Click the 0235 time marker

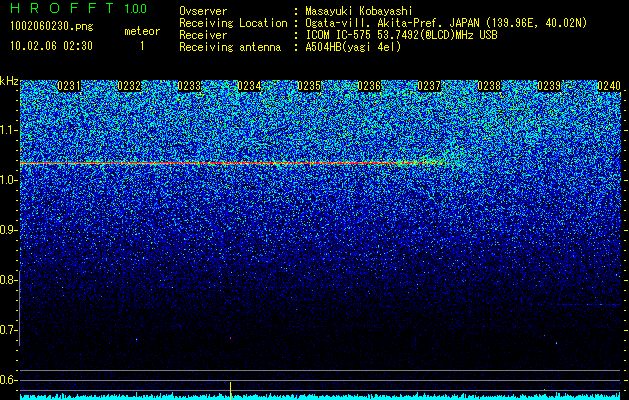309,86
